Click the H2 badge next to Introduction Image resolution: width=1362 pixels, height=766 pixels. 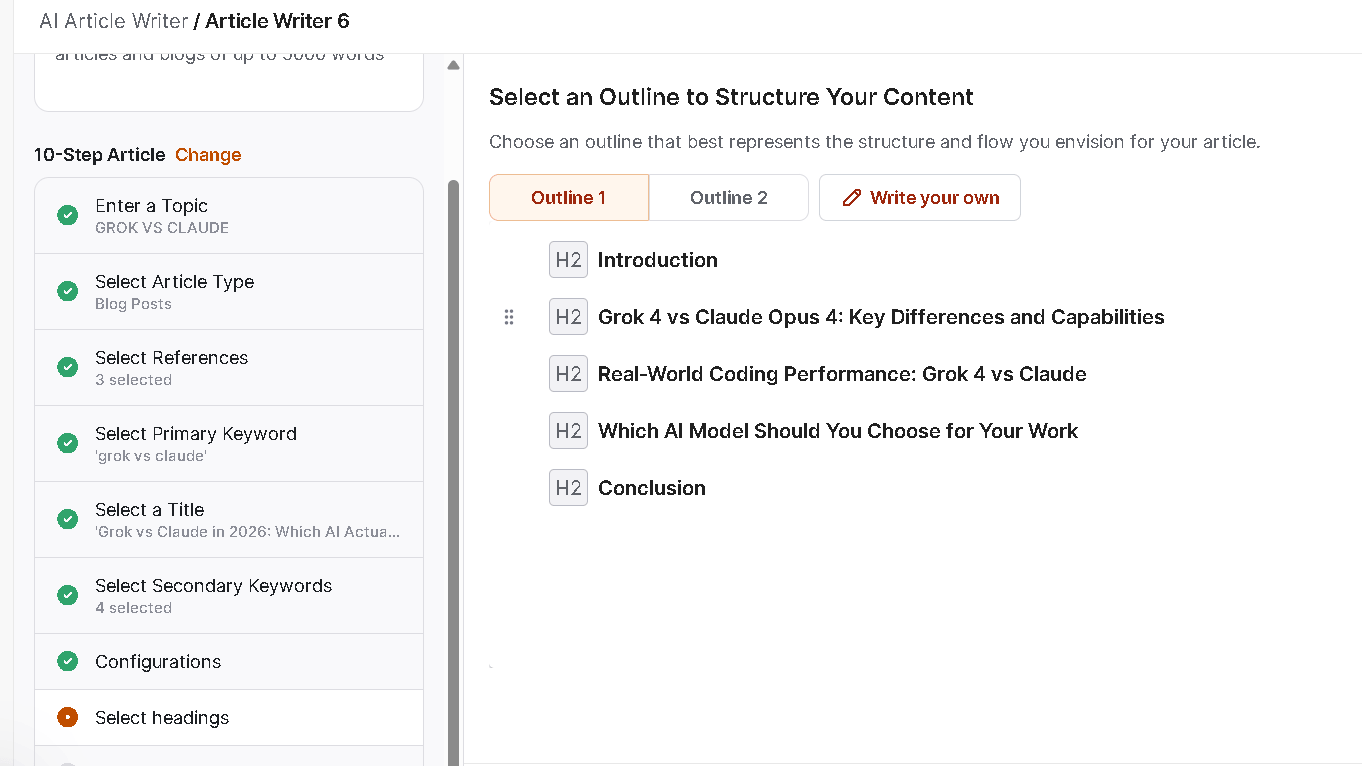click(x=568, y=260)
